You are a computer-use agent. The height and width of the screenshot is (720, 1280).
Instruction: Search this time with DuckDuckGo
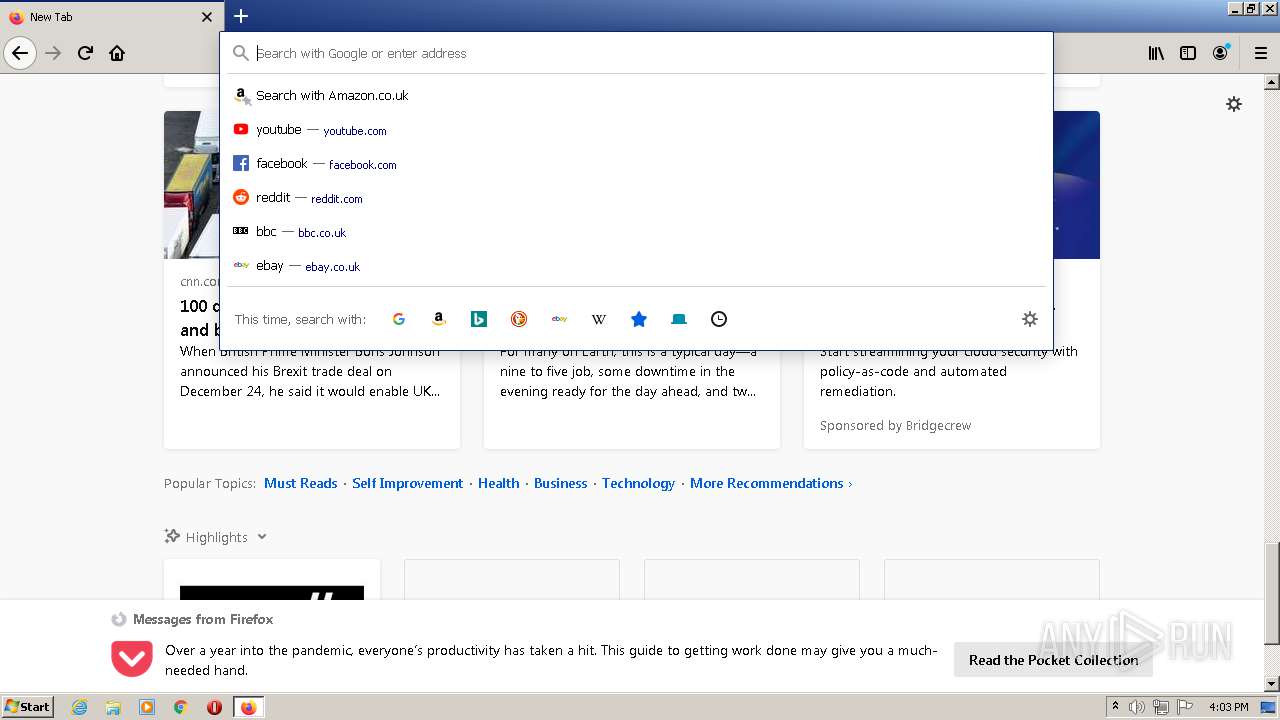pyautogui.click(x=519, y=319)
